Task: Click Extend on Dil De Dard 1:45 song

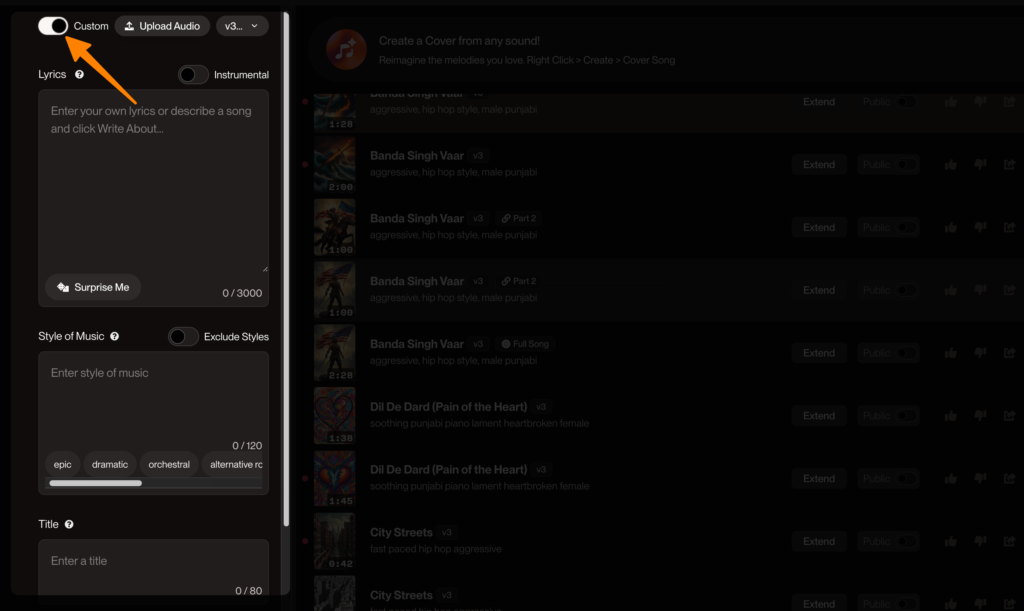Action: [x=819, y=479]
